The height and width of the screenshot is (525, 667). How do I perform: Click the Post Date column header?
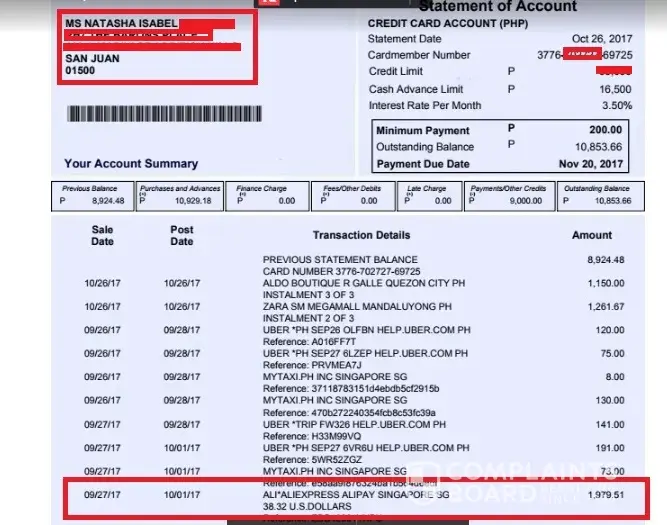tap(182, 235)
